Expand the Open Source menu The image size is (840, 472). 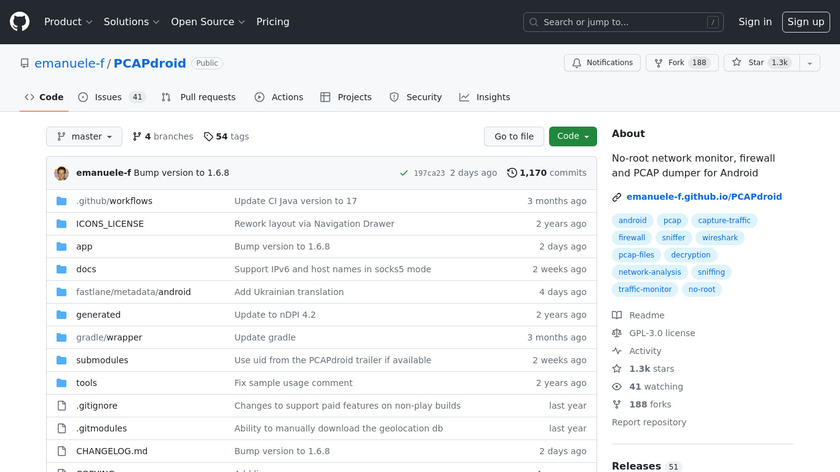[x=208, y=22]
